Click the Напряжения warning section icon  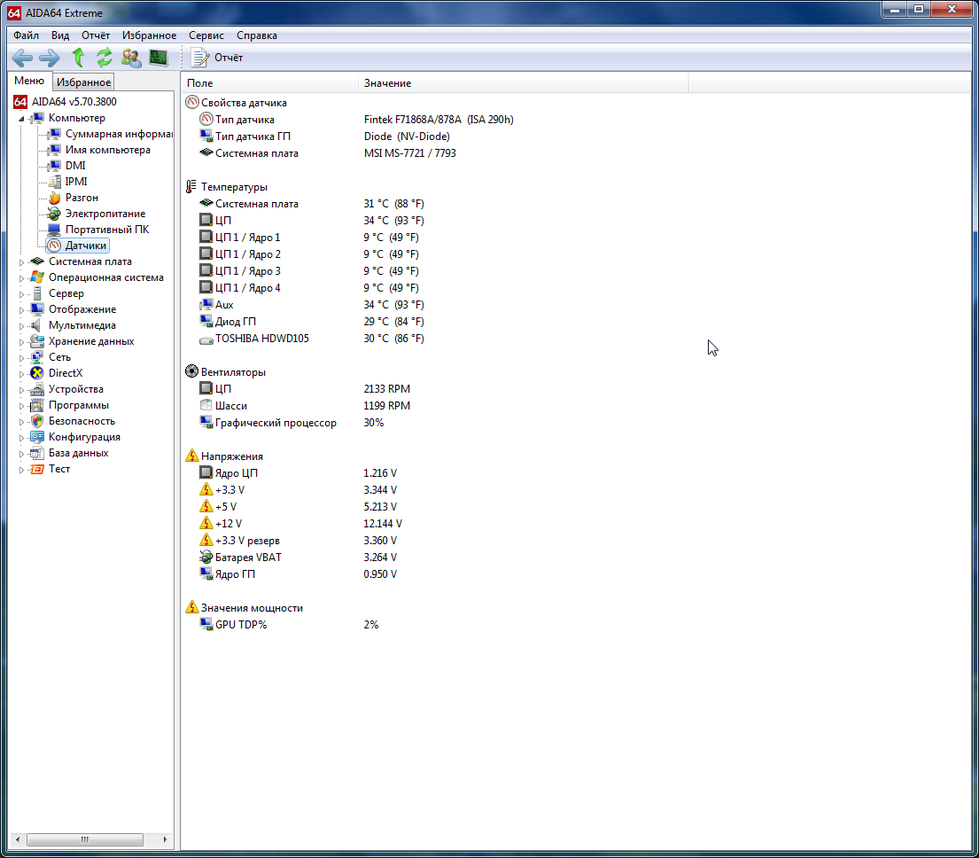pyautogui.click(x=192, y=456)
